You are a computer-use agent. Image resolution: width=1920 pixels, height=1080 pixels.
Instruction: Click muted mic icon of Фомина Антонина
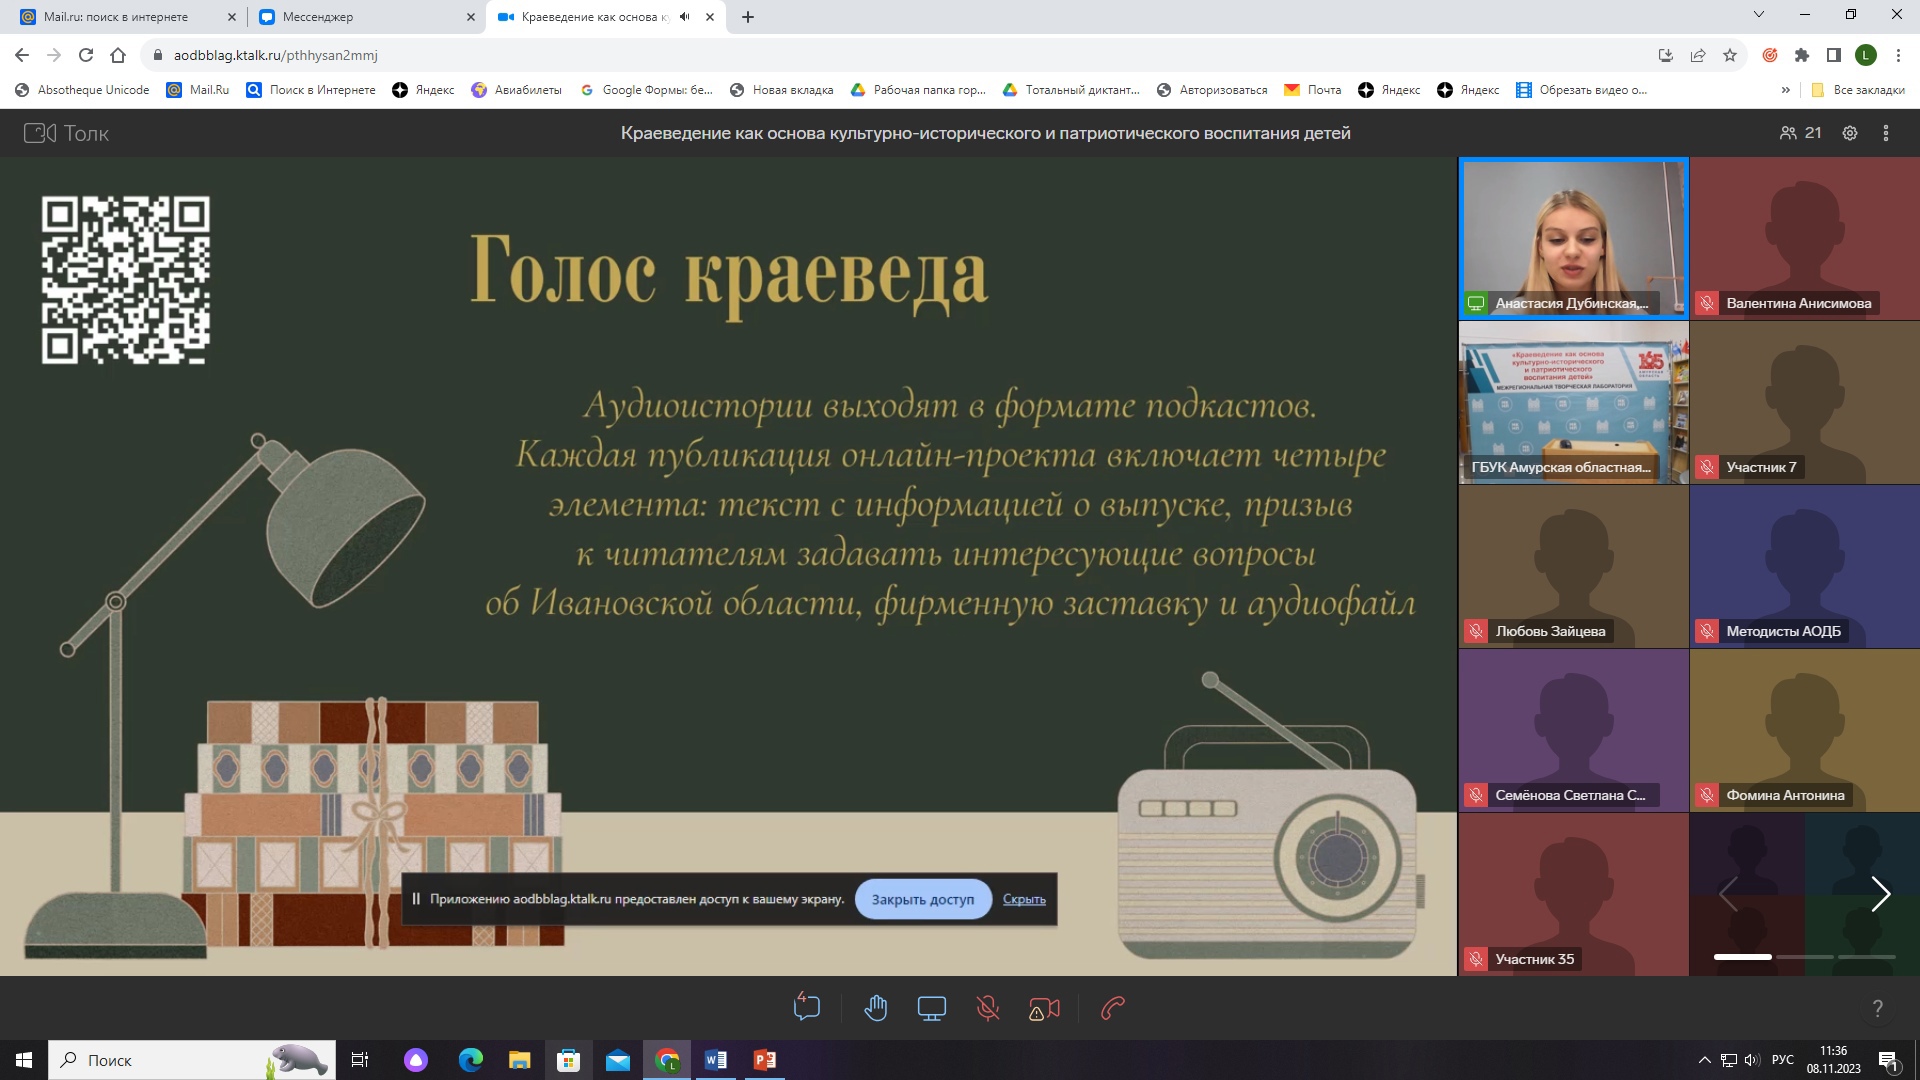pos(1707,795)
